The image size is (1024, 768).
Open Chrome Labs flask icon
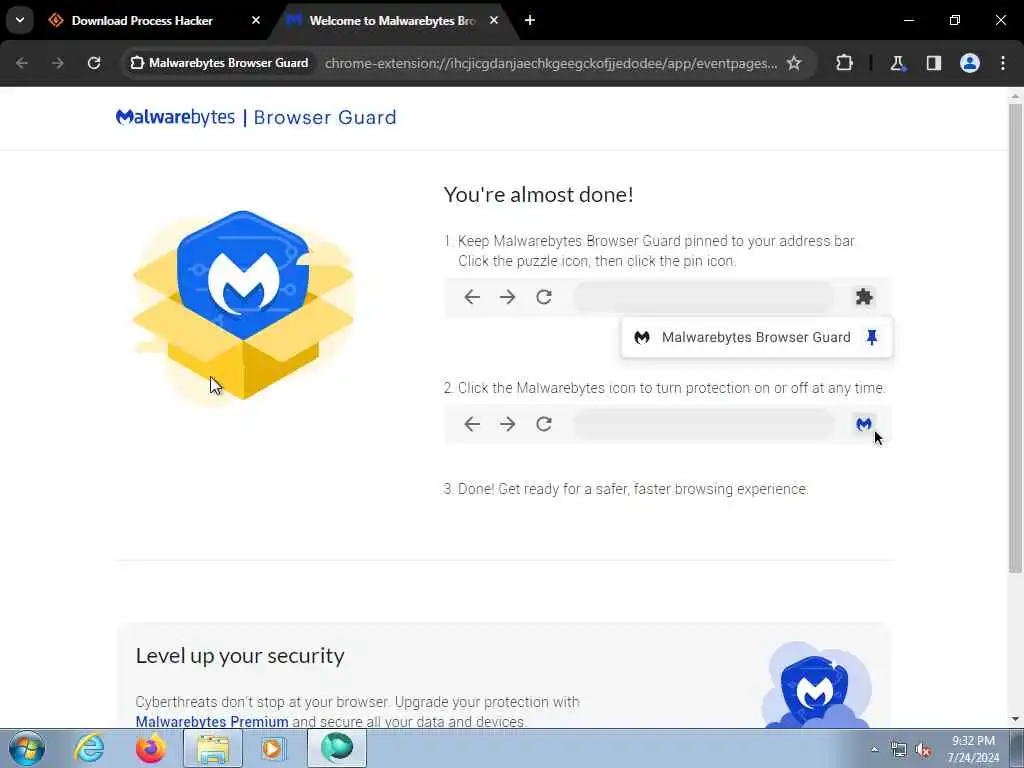click(897, 63)
